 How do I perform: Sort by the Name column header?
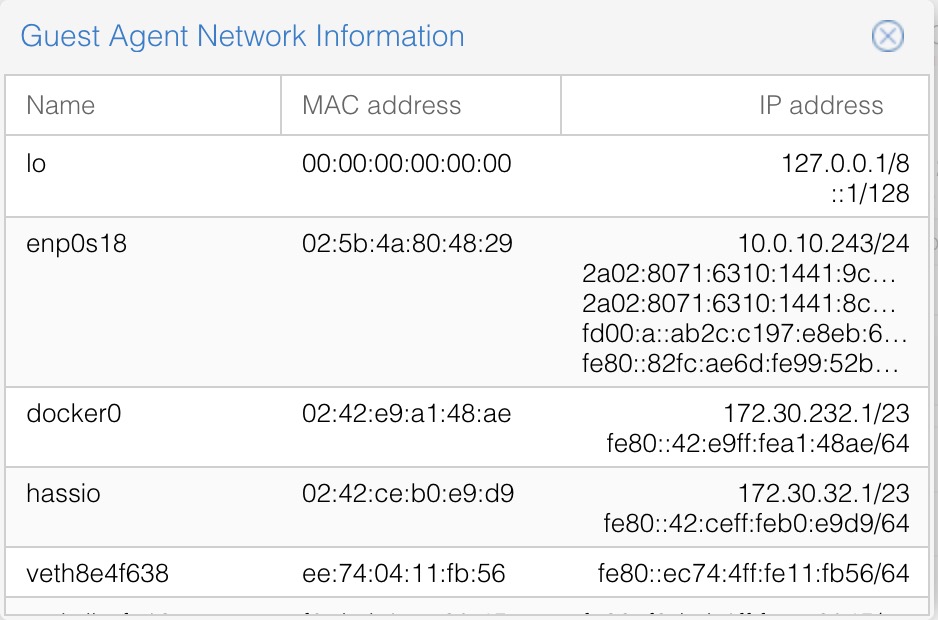click(x=143, y=105)
